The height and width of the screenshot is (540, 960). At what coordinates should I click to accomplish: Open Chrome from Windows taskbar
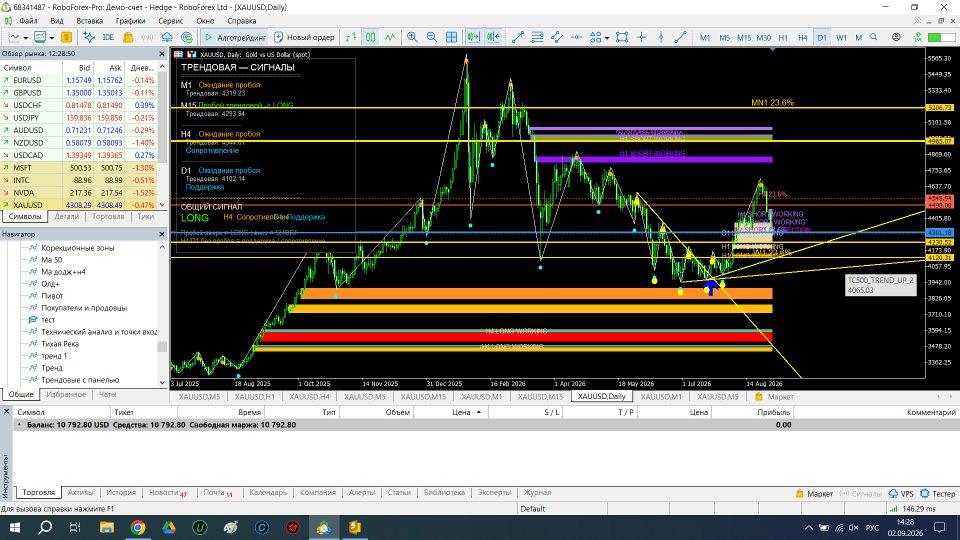click(138, 527)
